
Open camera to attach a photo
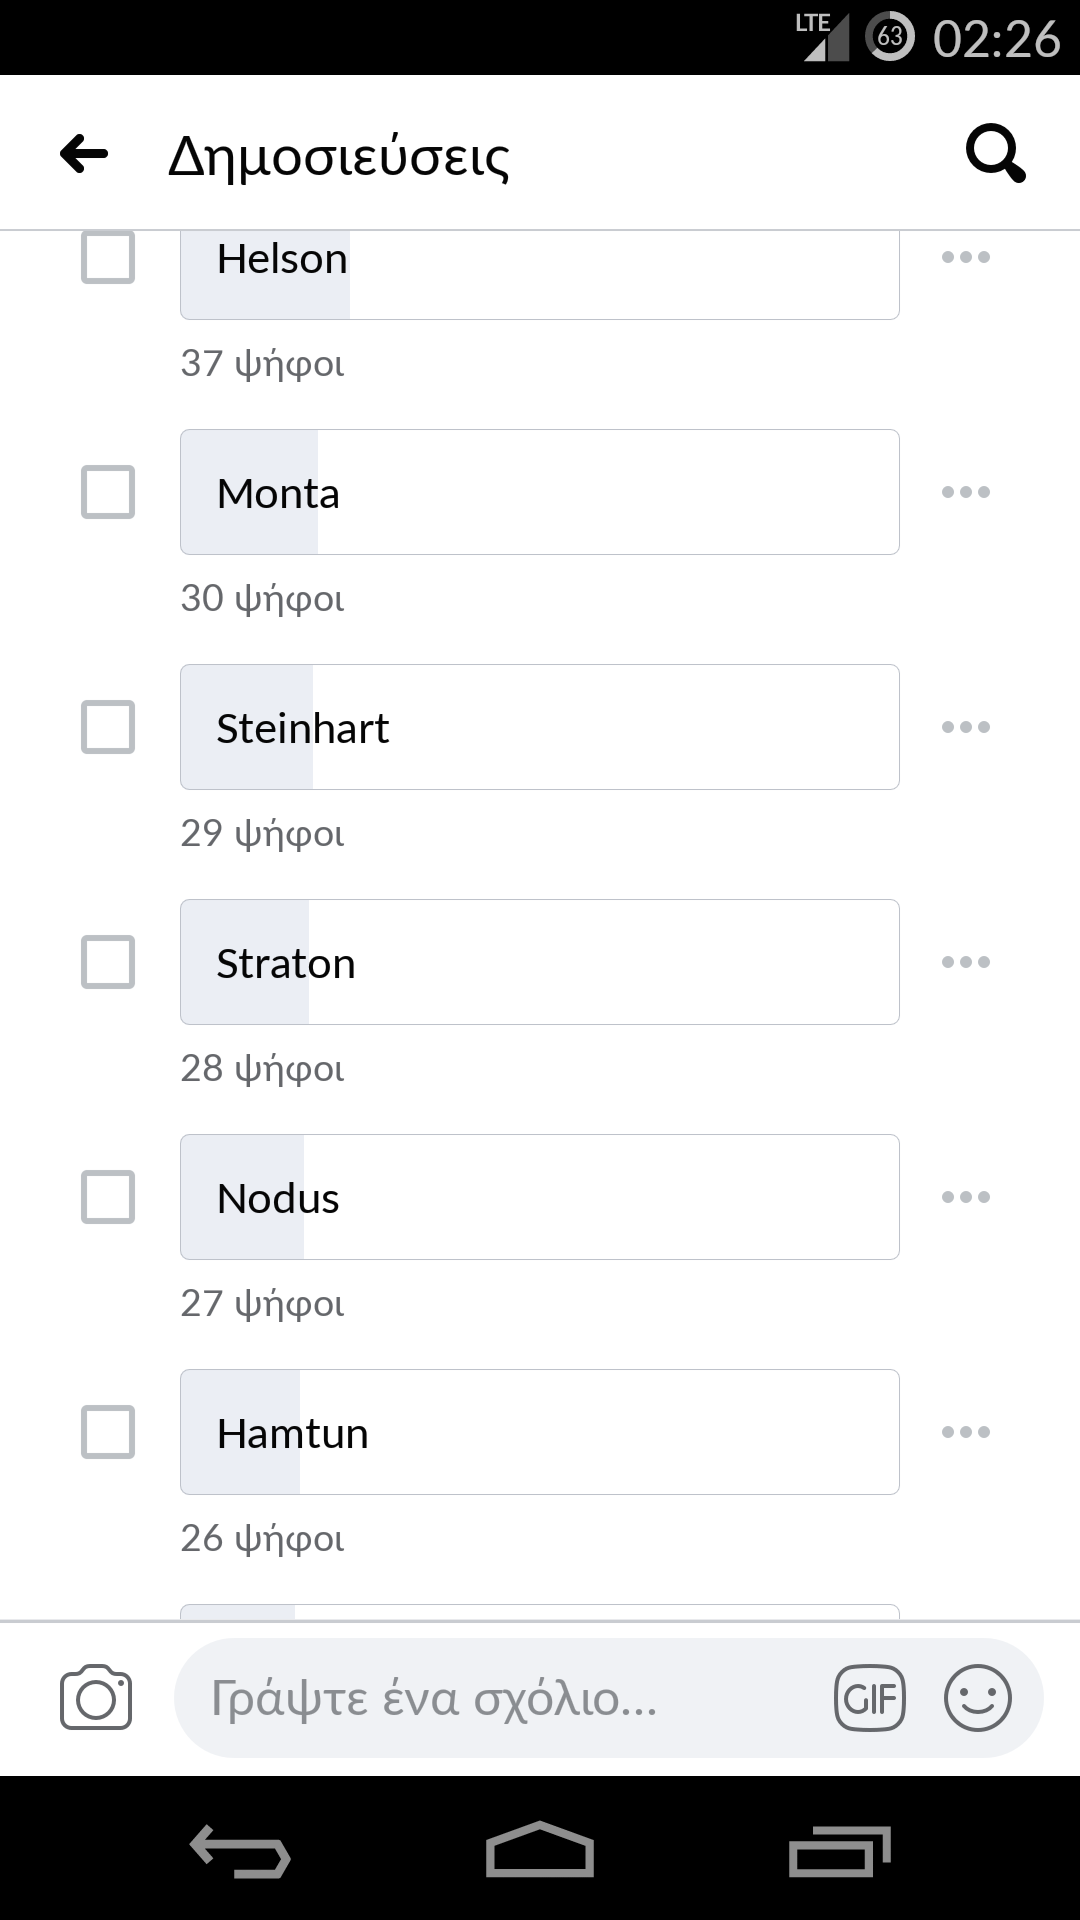click(96, 1697)
